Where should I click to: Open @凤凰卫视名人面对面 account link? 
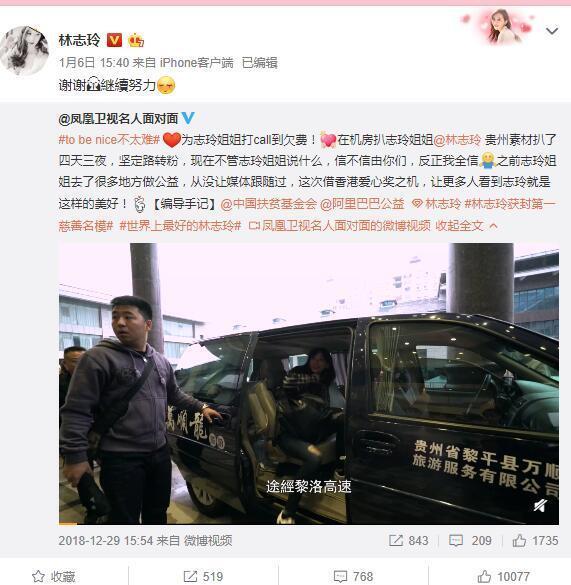click(118, 119)
